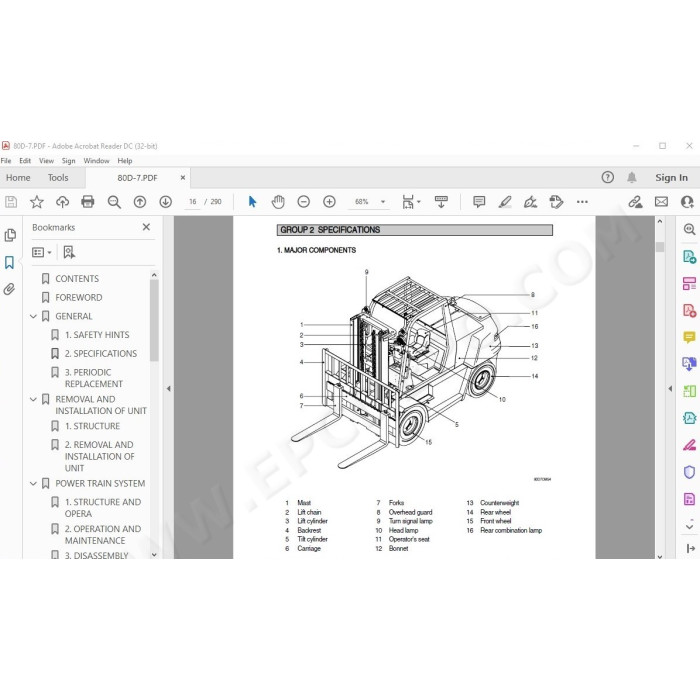Click the Save file icon
The height and width of the screenshot is (700, 700).
click(11, 202)
